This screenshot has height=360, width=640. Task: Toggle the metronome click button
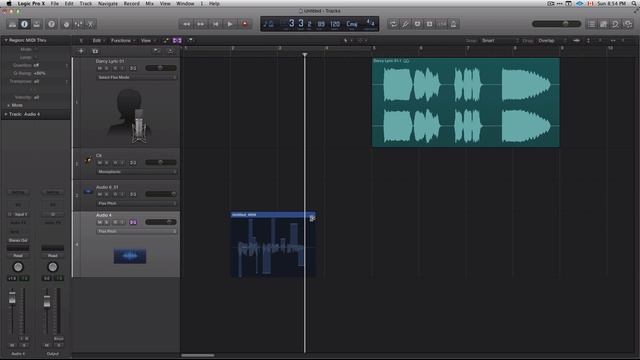point(453,24)
